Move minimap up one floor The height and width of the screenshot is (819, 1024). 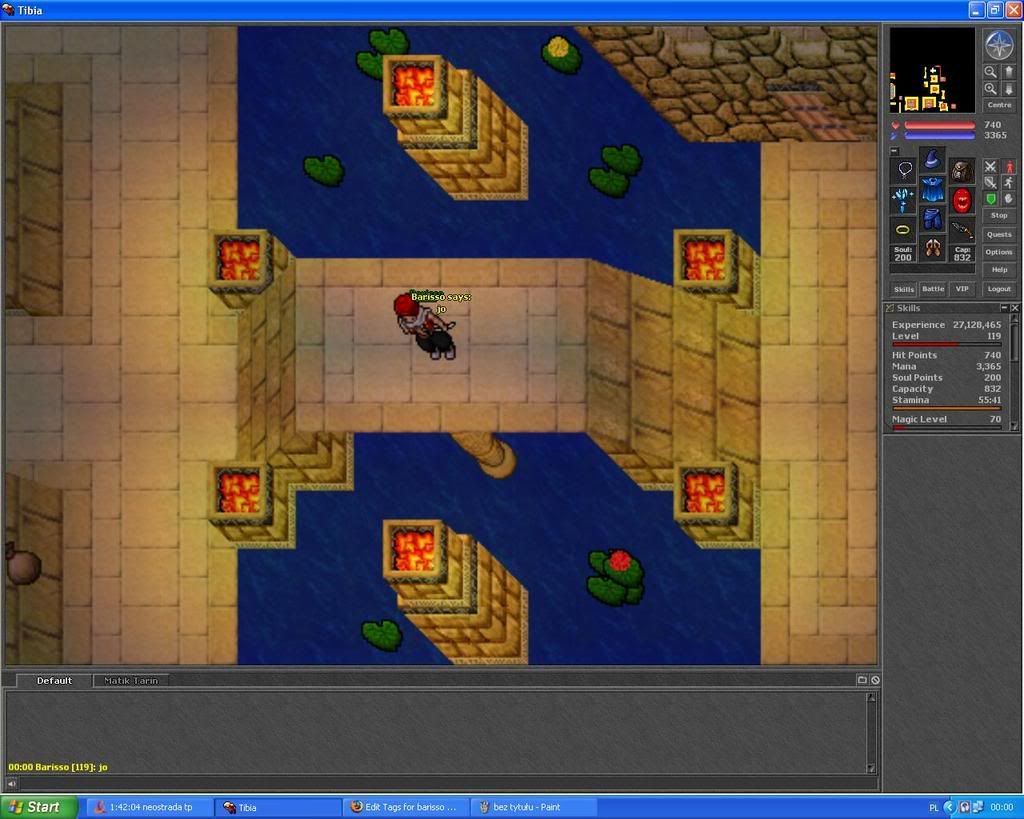coord(1008,72)
